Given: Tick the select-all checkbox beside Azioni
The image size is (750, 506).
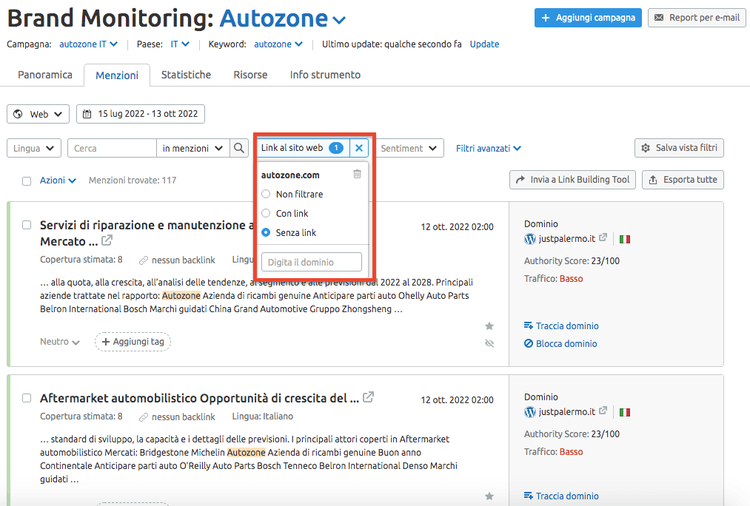Looking at the screenshot, I should pos(27,181).
